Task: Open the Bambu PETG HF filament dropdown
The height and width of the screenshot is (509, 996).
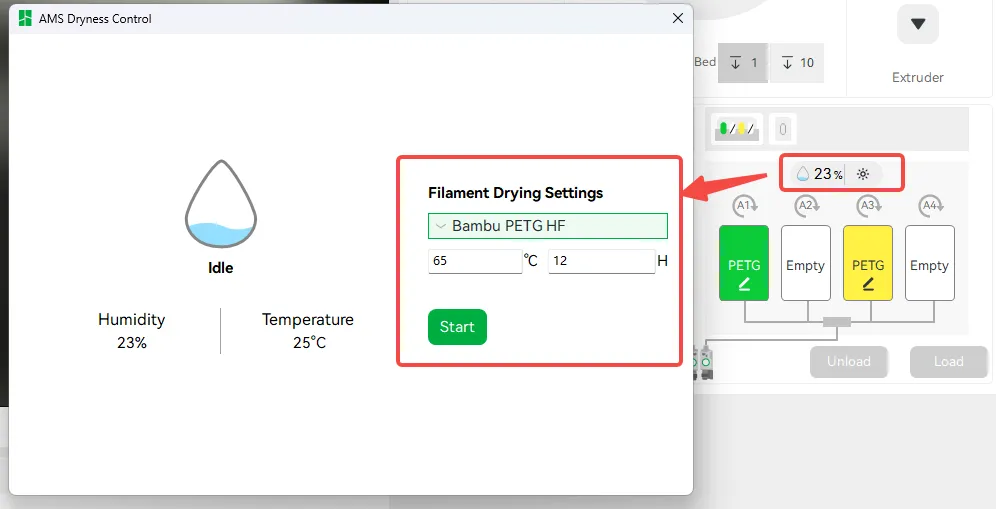Action: coord(548,226)
